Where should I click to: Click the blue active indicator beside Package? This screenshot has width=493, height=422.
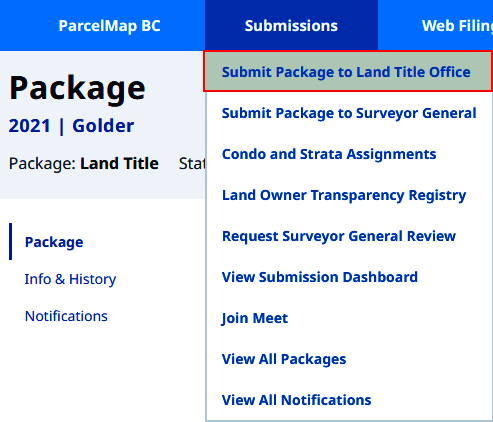[10, 241]
